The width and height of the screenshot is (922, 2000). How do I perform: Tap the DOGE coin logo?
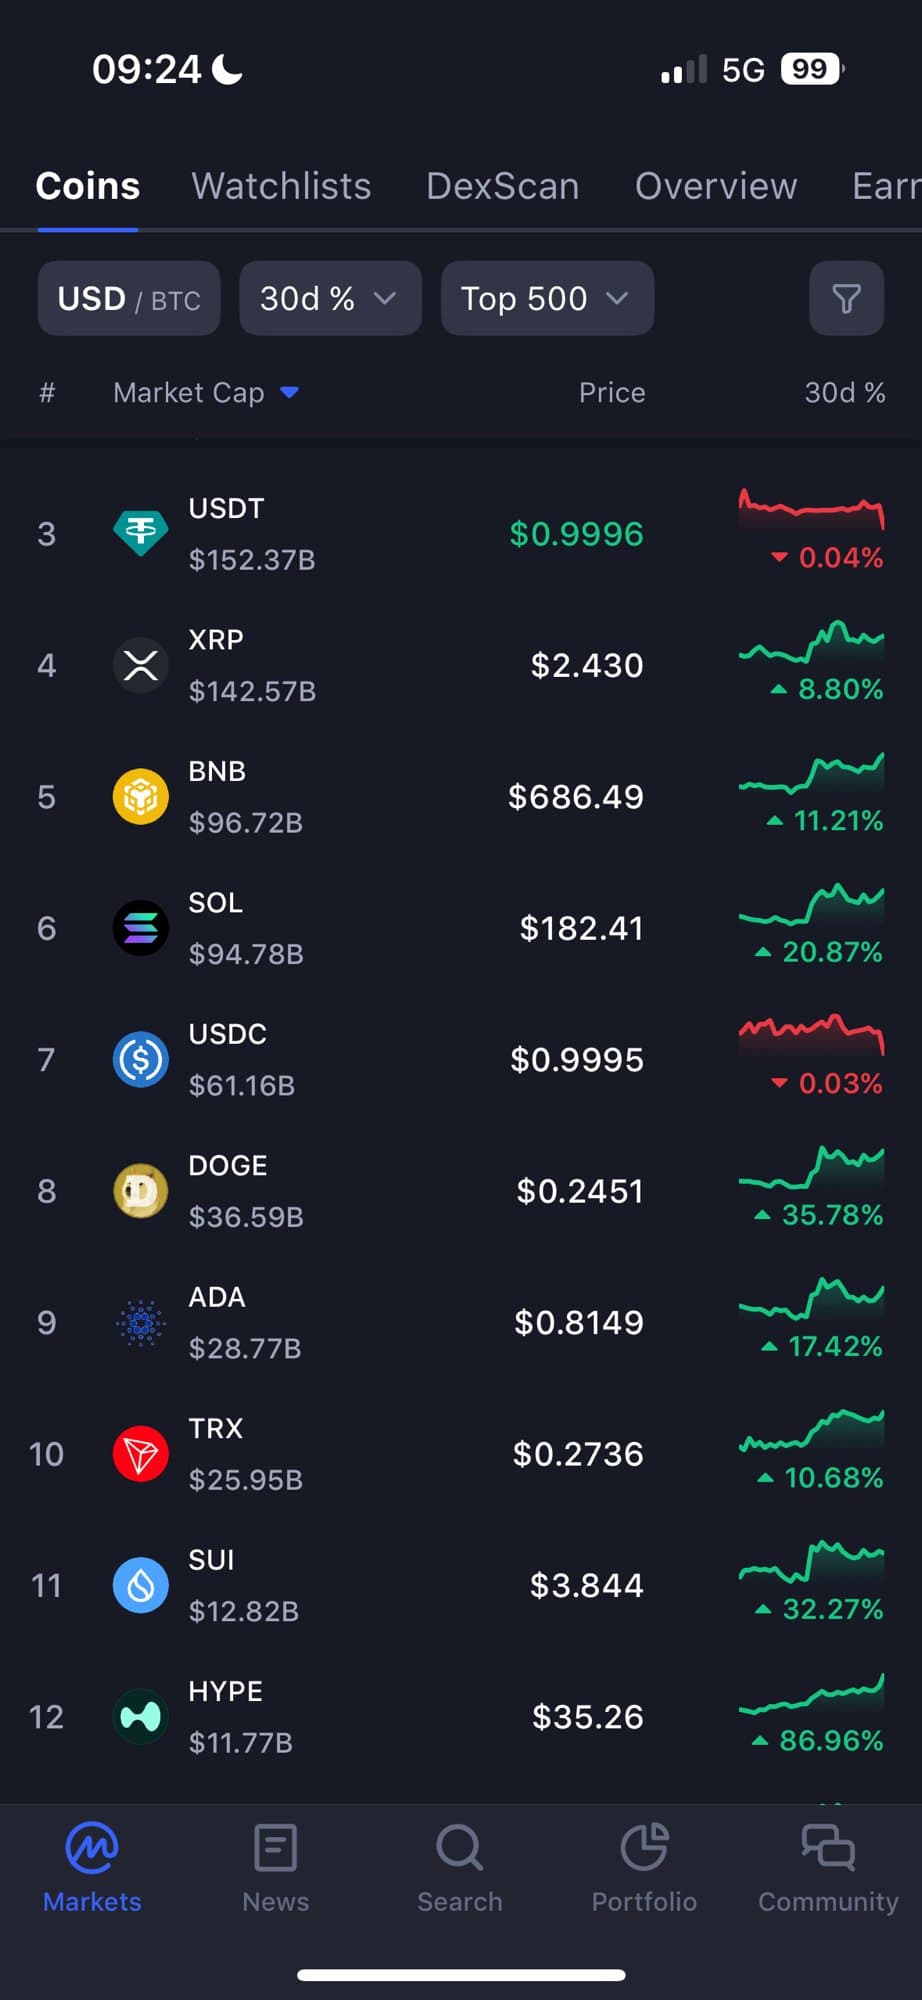point(140,1191)
